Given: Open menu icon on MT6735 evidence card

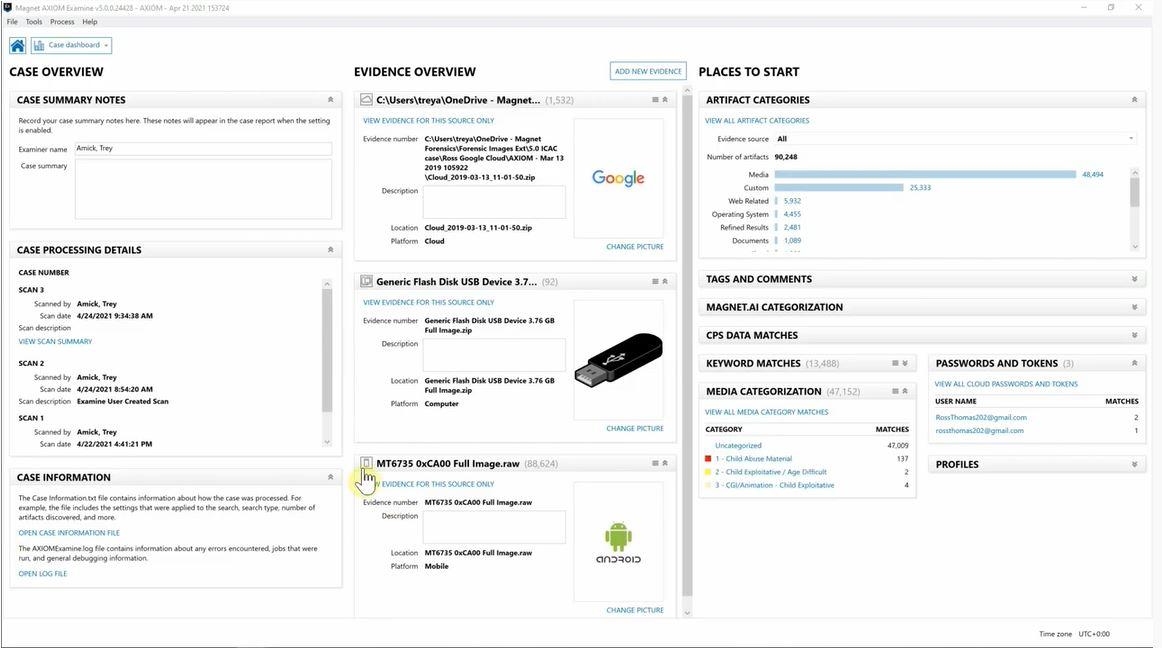Looking at the screenshot, I should [655, 463].
